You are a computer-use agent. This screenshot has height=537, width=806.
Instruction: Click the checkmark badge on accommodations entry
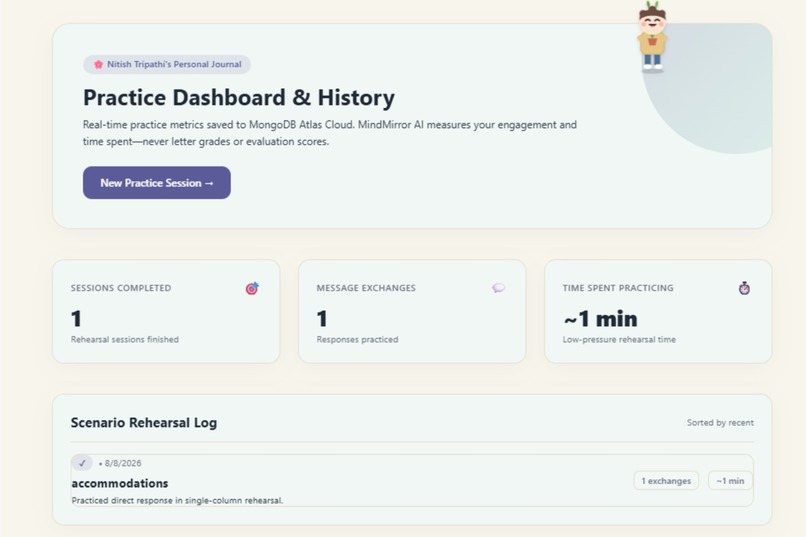click(82, 463)
